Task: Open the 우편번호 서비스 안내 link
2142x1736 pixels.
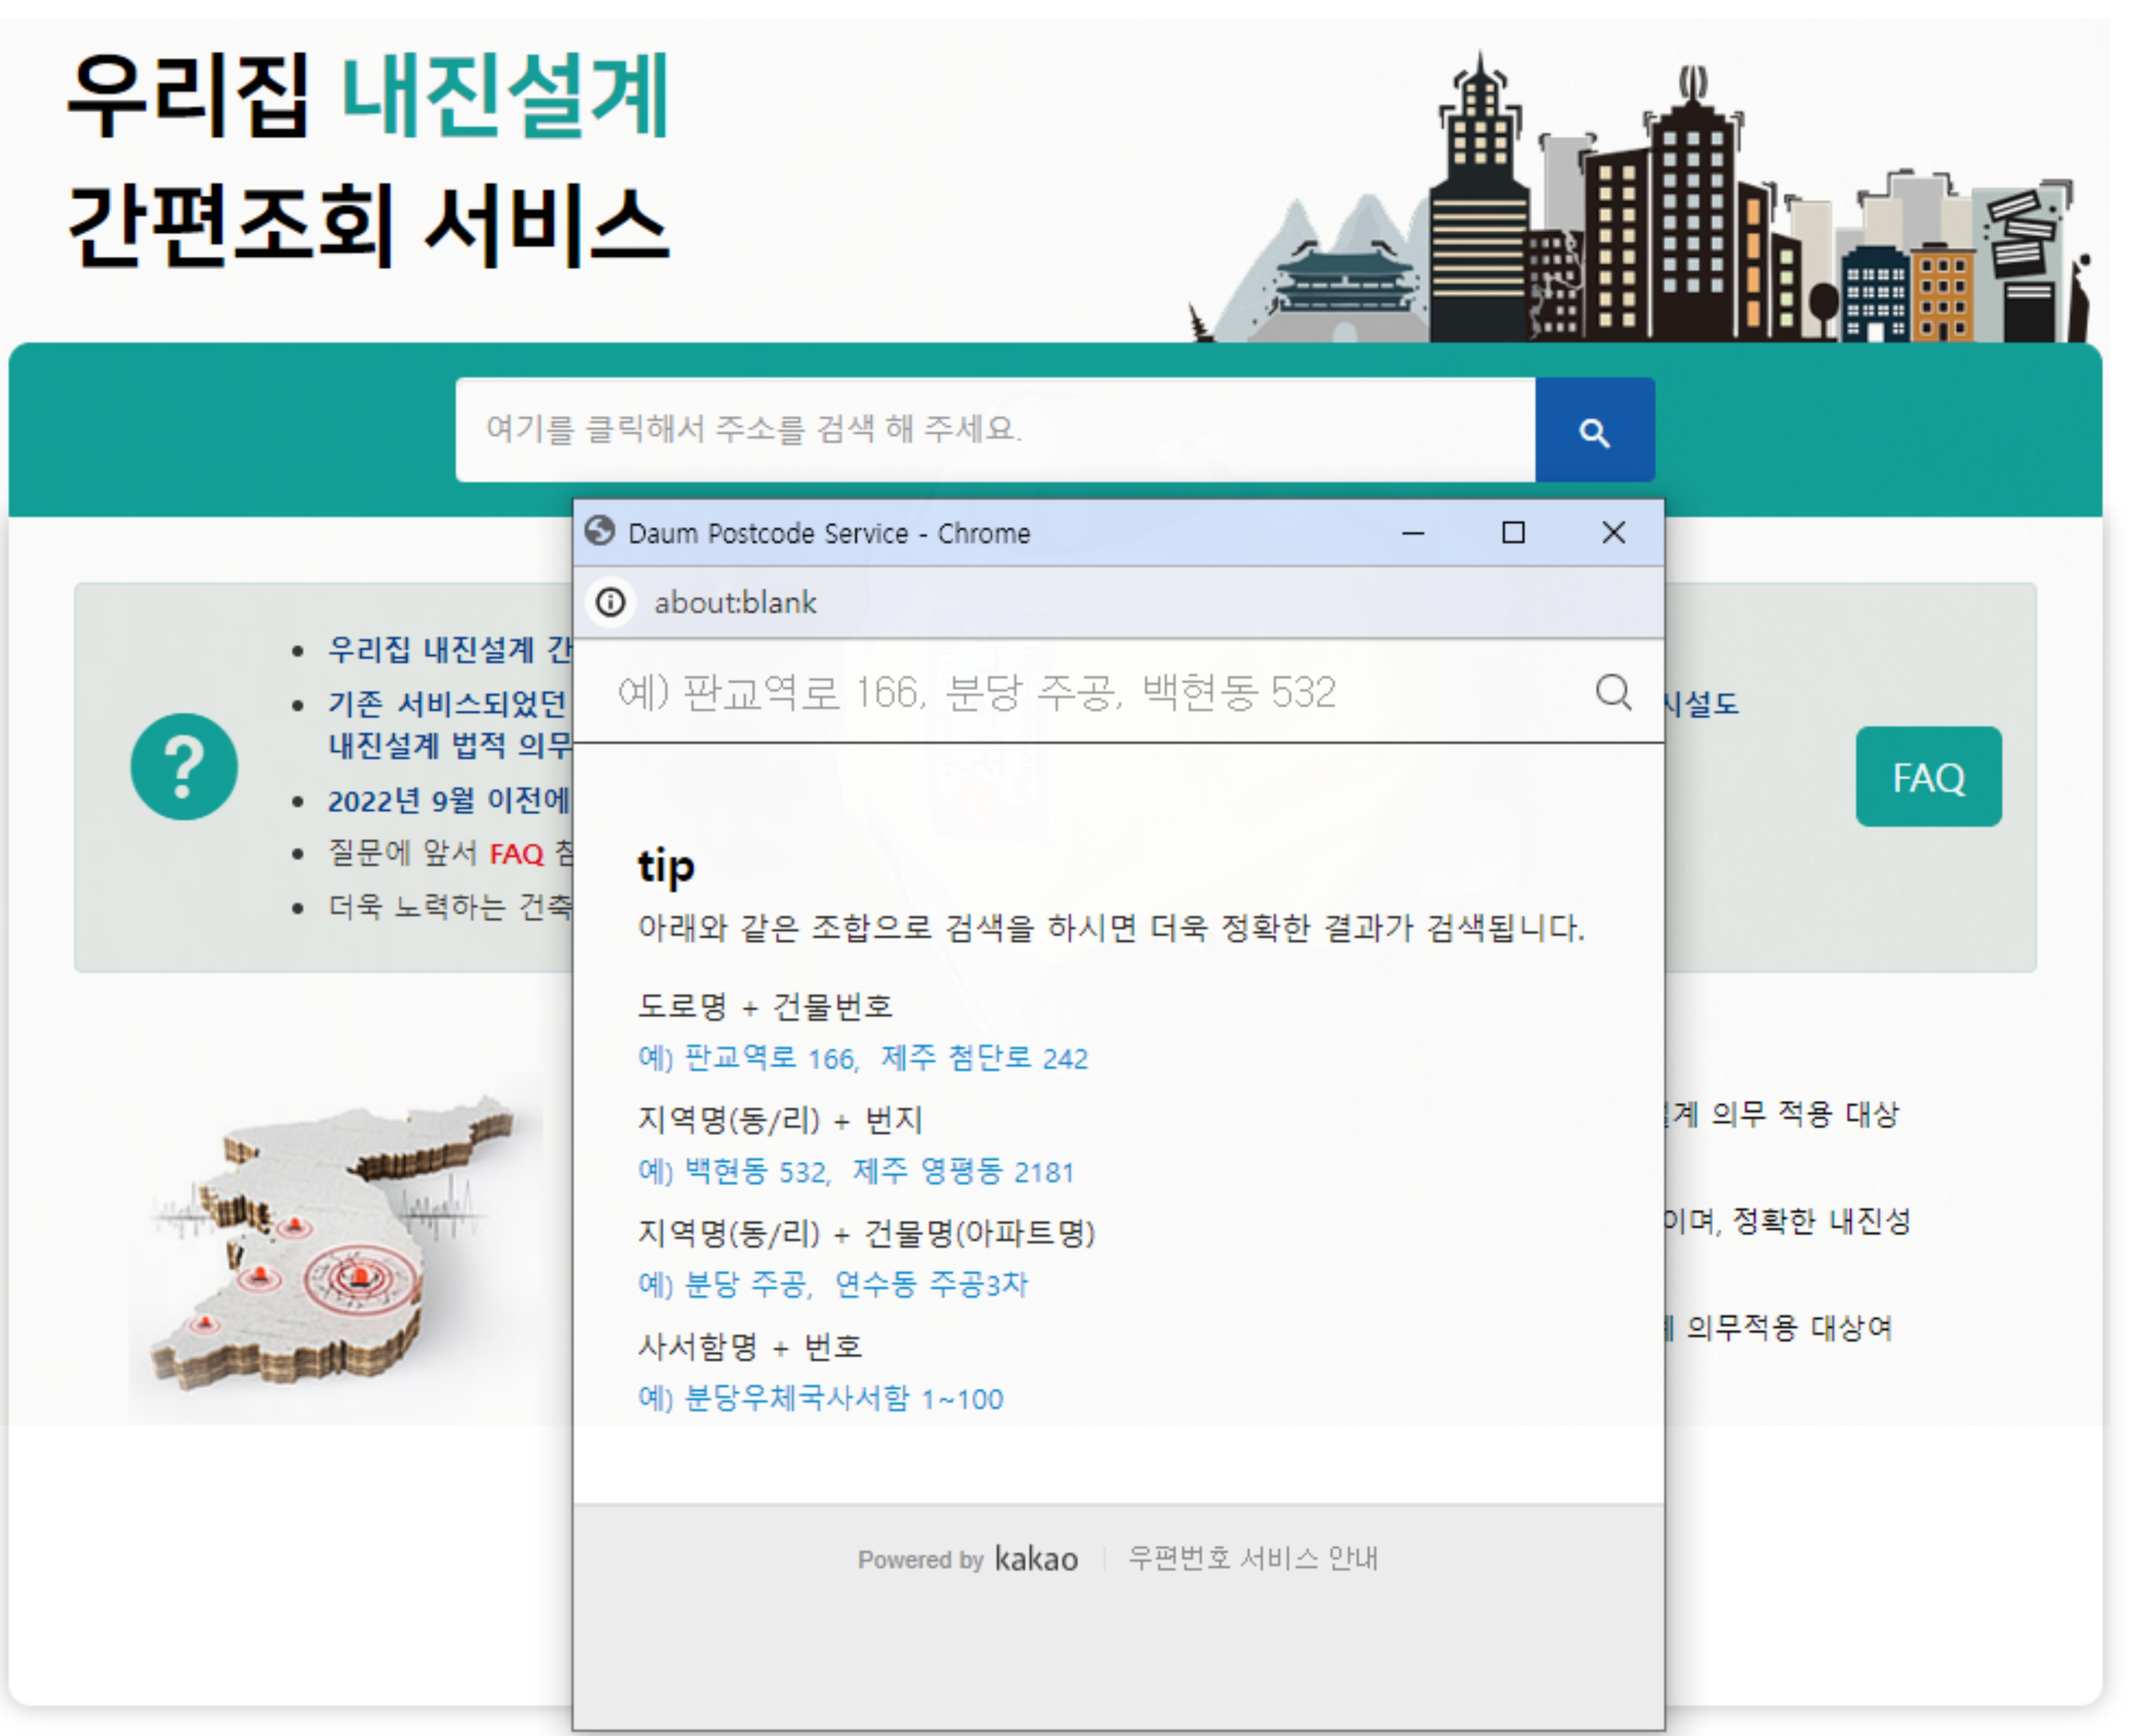Action: 1253,1558
